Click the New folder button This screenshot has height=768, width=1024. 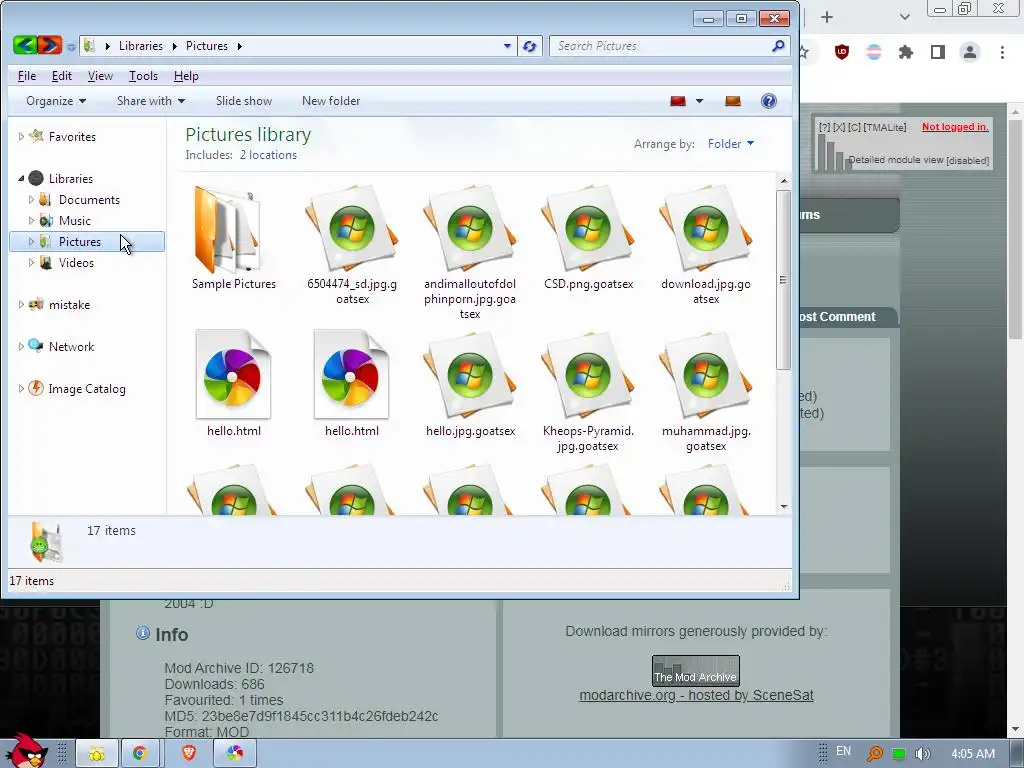(331, 101)
